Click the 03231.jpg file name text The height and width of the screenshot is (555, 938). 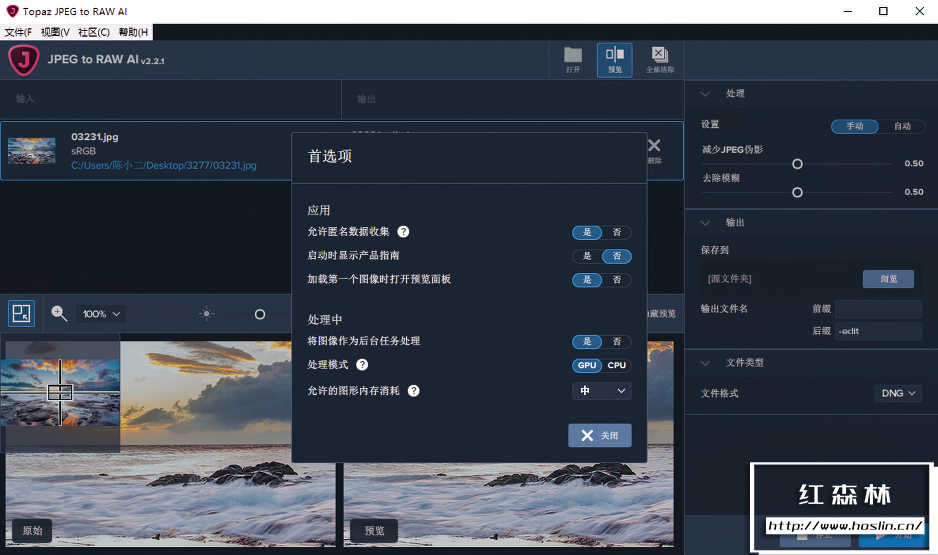point(95,137)
